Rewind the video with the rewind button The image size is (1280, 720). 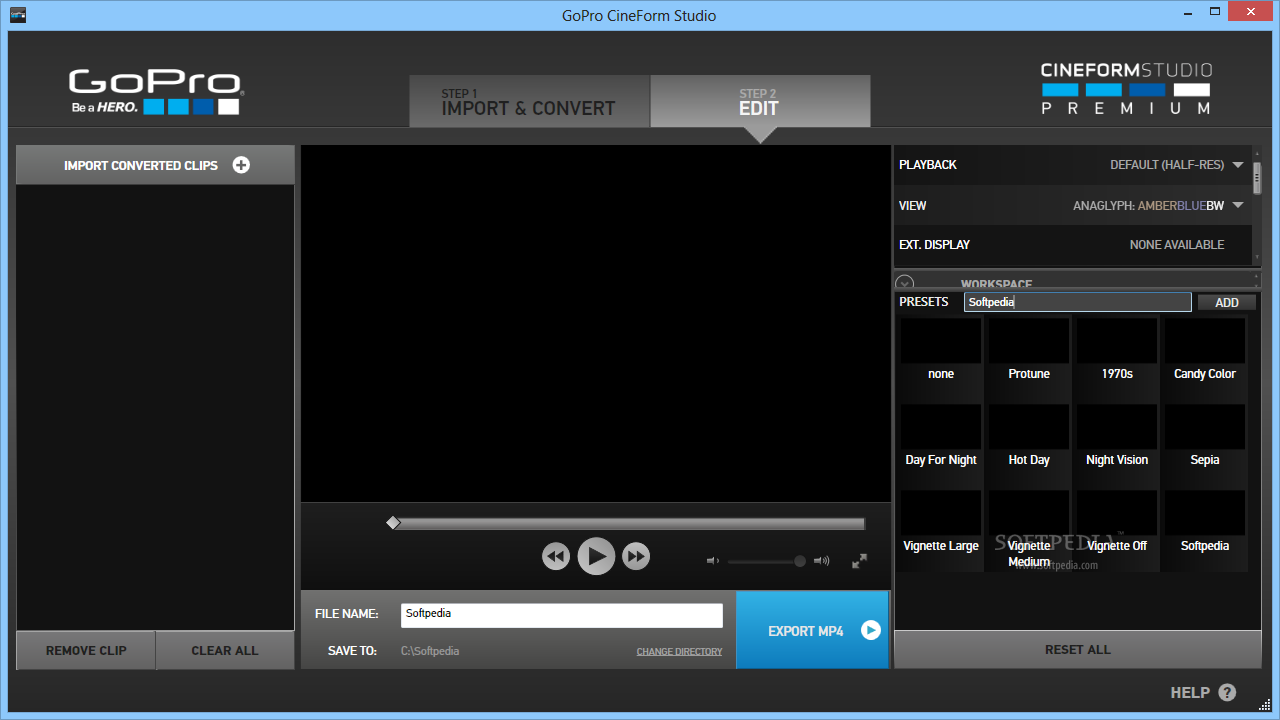tap(556, 556)
